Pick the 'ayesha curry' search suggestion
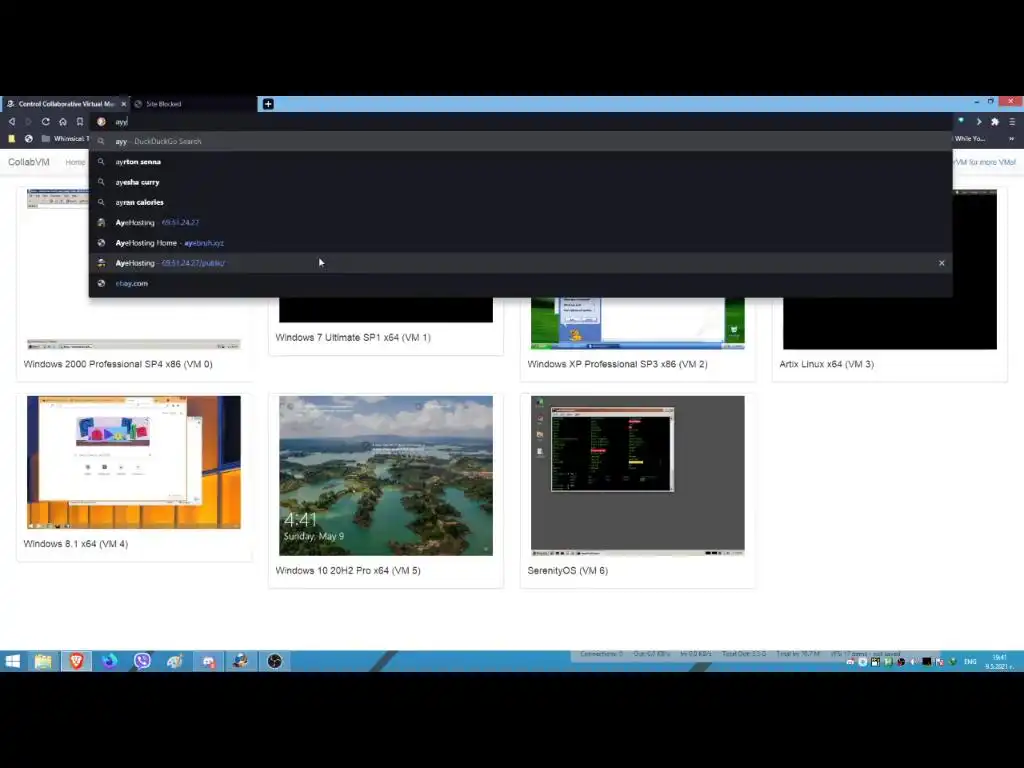This screenshot has height=768, width=1024. pyautogui.click(x=520, y=182)
